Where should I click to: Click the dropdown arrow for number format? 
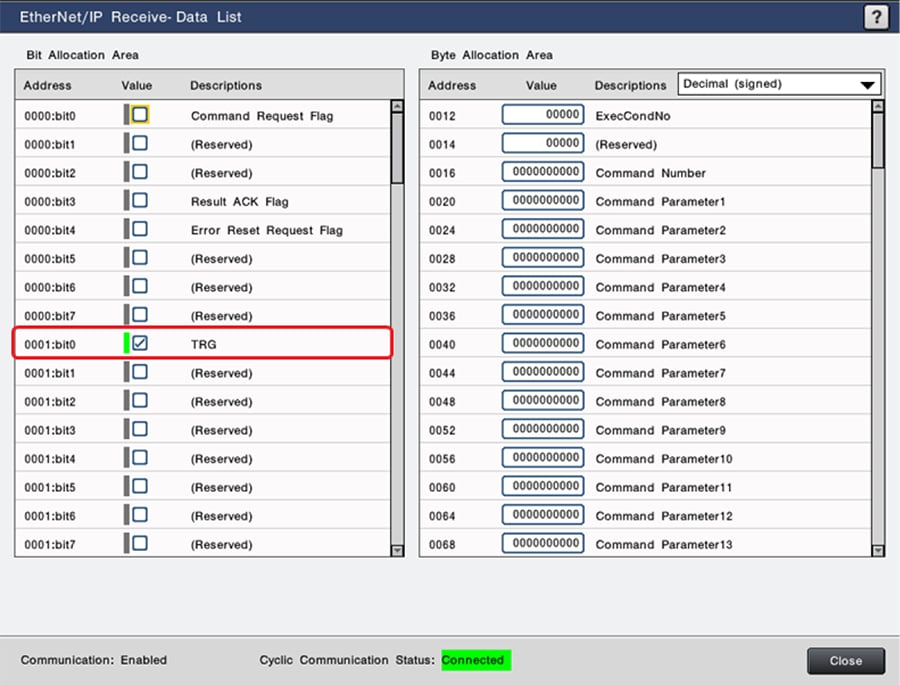pos(867,86)
